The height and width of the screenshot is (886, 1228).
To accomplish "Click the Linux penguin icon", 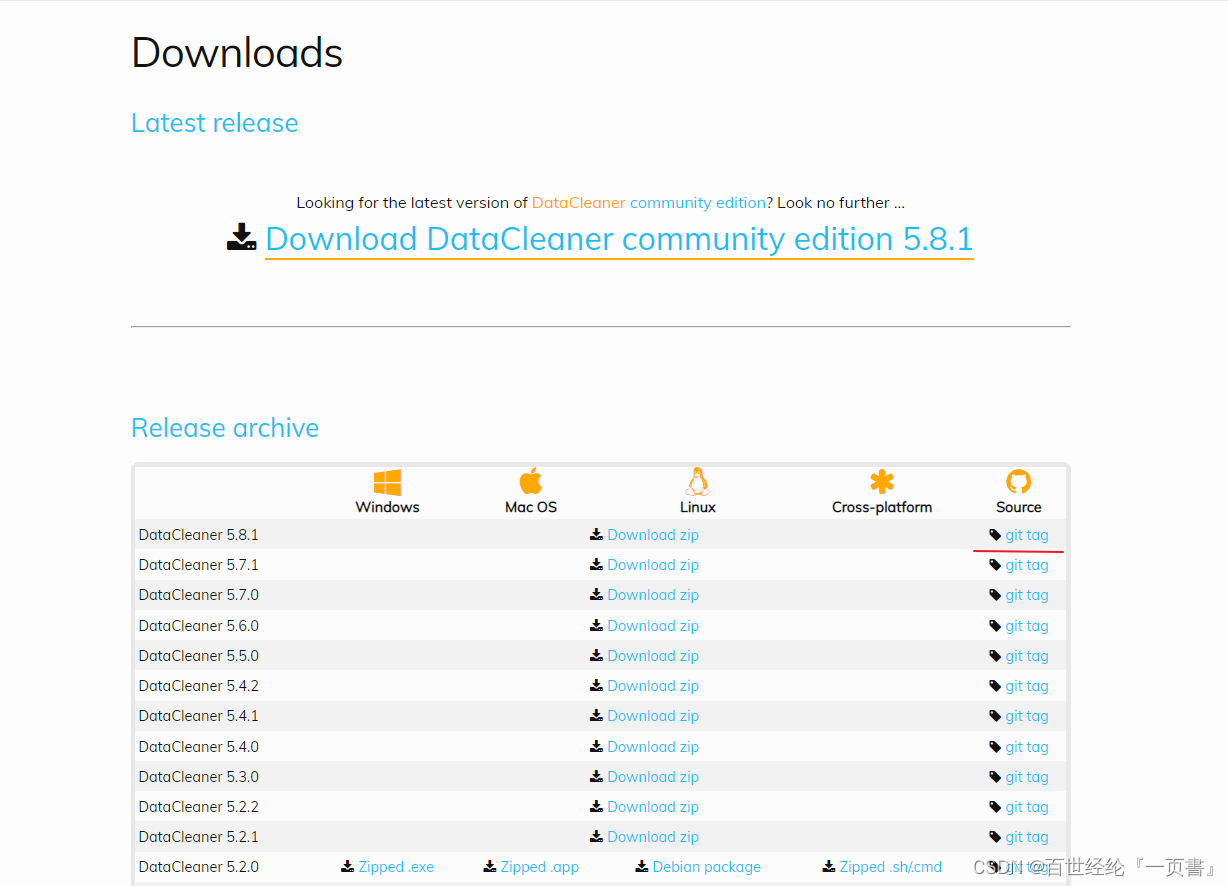I will [697, 481].
